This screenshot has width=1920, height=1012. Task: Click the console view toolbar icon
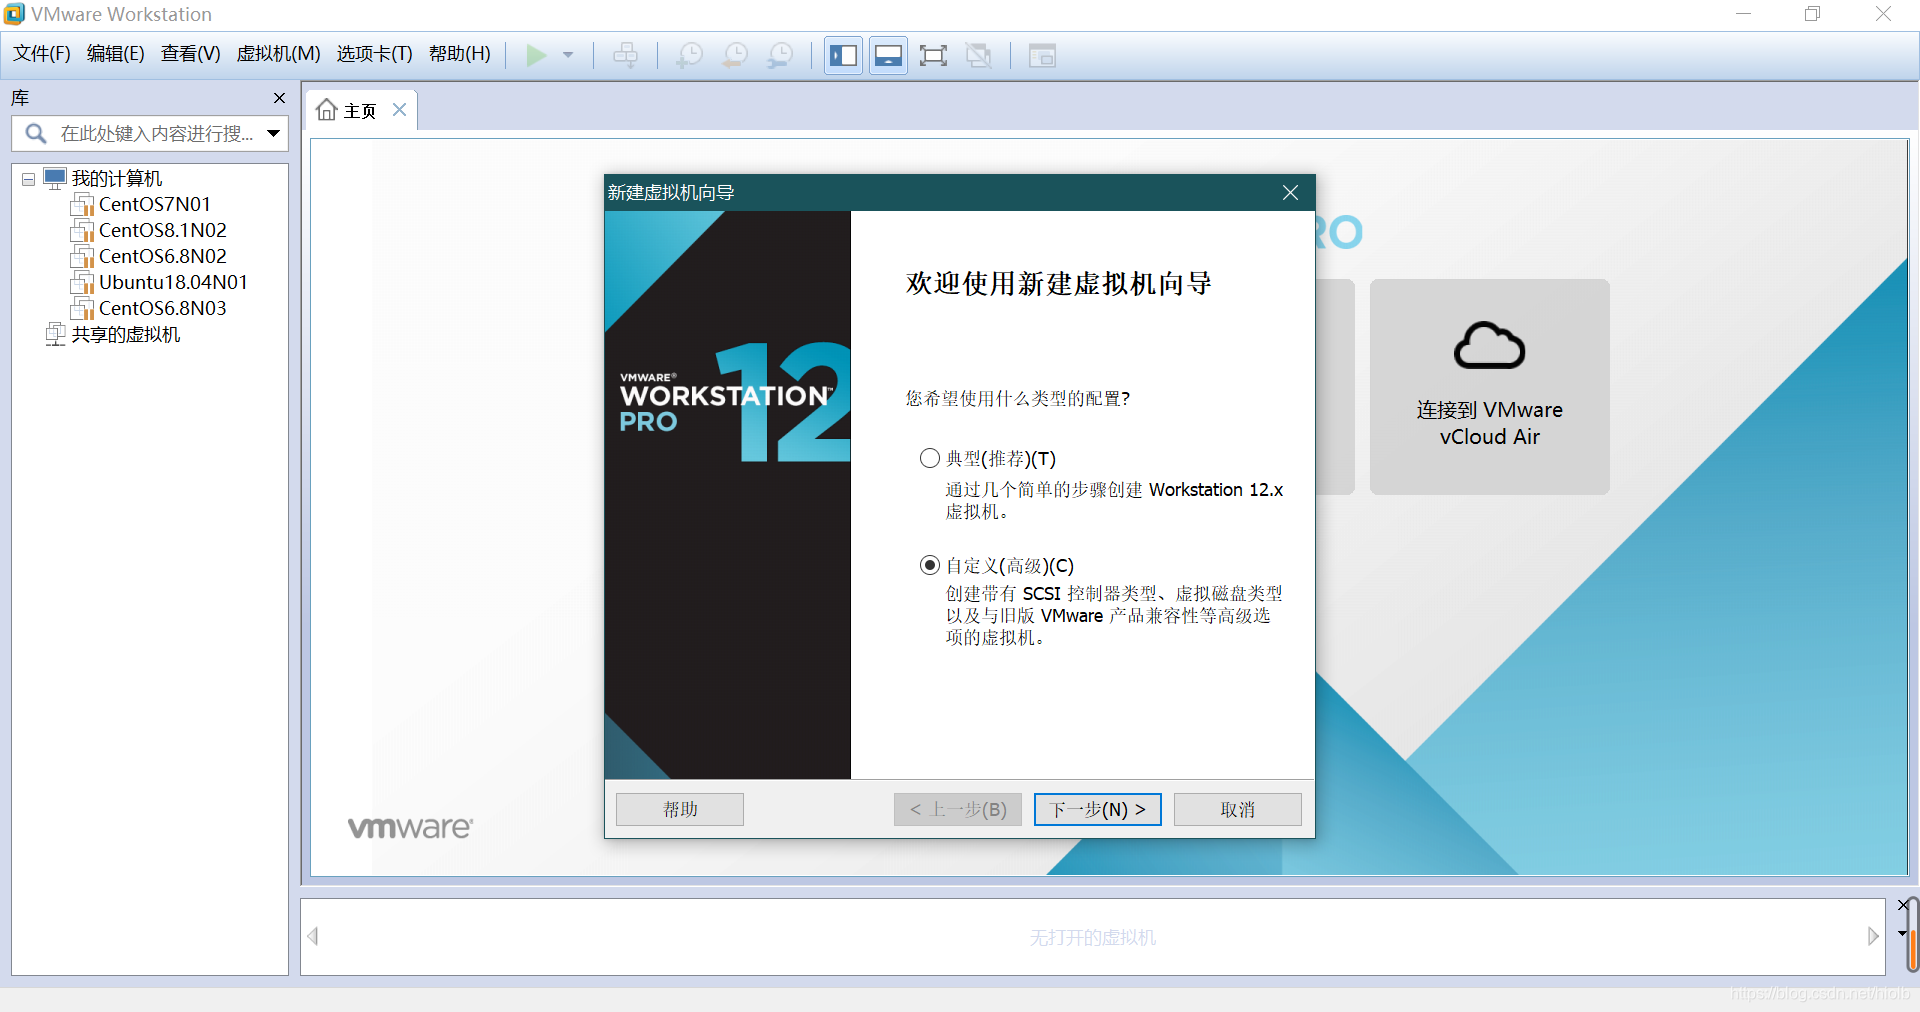pos(1042,55)
